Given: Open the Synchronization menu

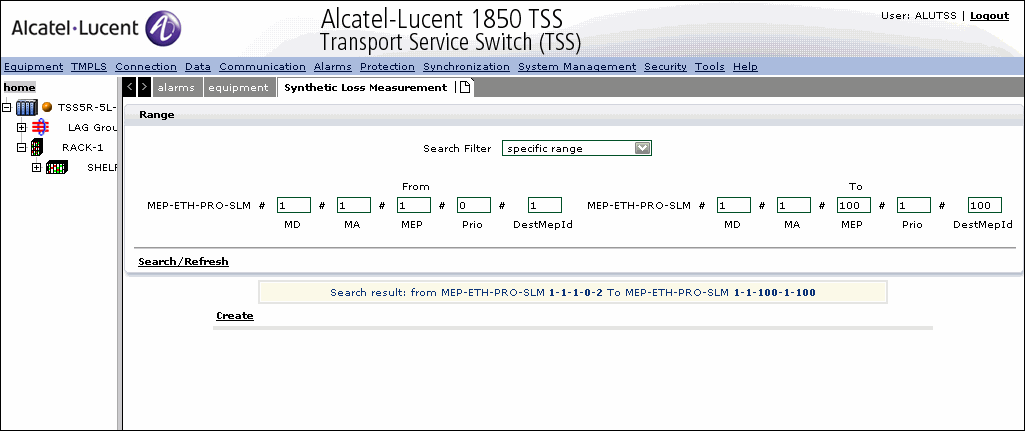Looking at the screenshot, I should click(x=466, y=67).
